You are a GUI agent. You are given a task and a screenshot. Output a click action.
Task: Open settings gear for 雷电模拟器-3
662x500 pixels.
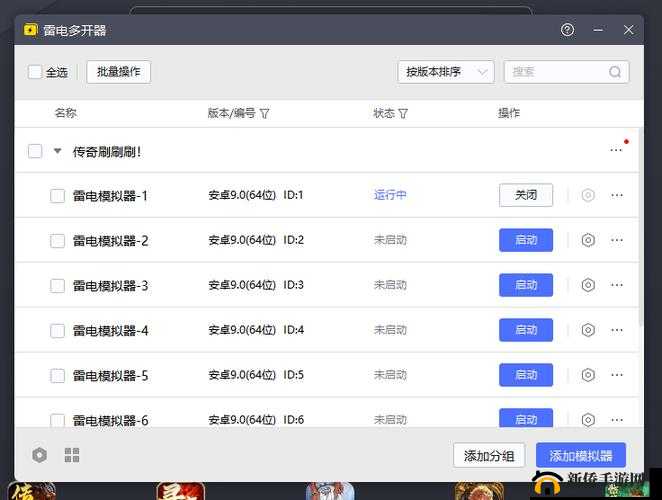pyautogui.click(x=588, y=285)
